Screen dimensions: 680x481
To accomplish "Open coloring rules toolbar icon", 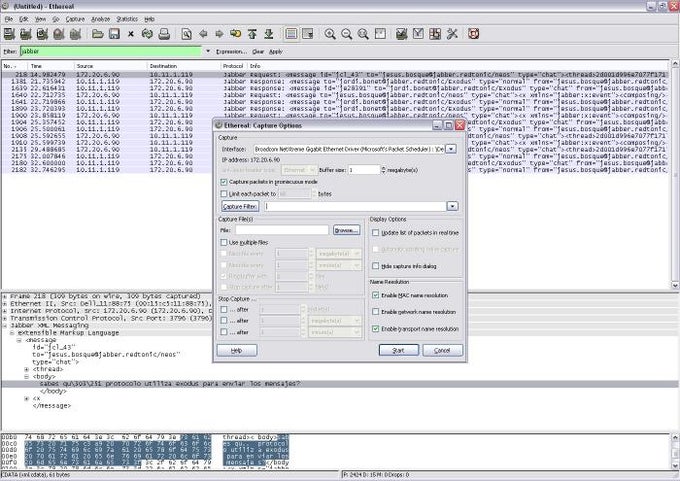I will [435, 34].
